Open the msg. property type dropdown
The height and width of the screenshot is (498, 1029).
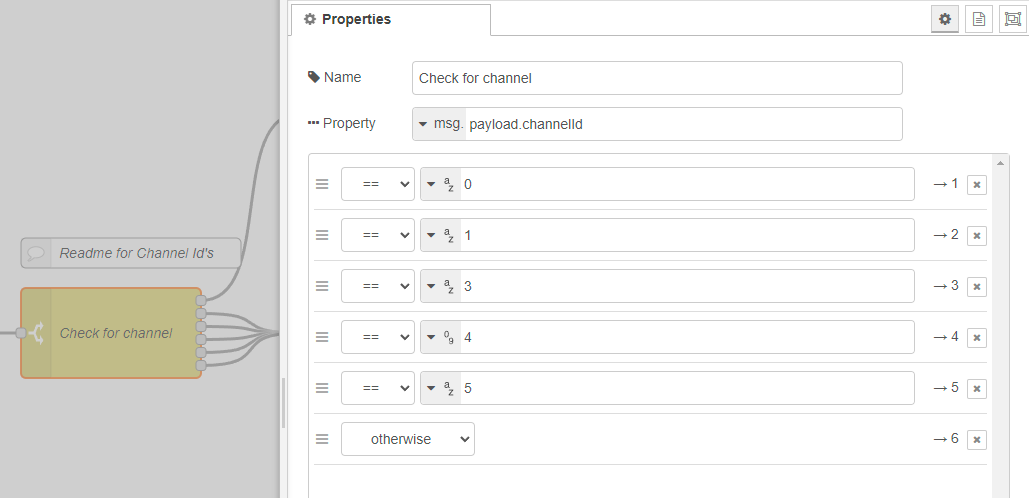pos(440,124)
